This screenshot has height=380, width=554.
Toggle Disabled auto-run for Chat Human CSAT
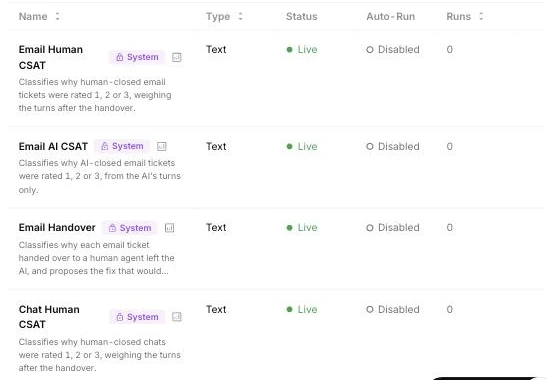393,309
